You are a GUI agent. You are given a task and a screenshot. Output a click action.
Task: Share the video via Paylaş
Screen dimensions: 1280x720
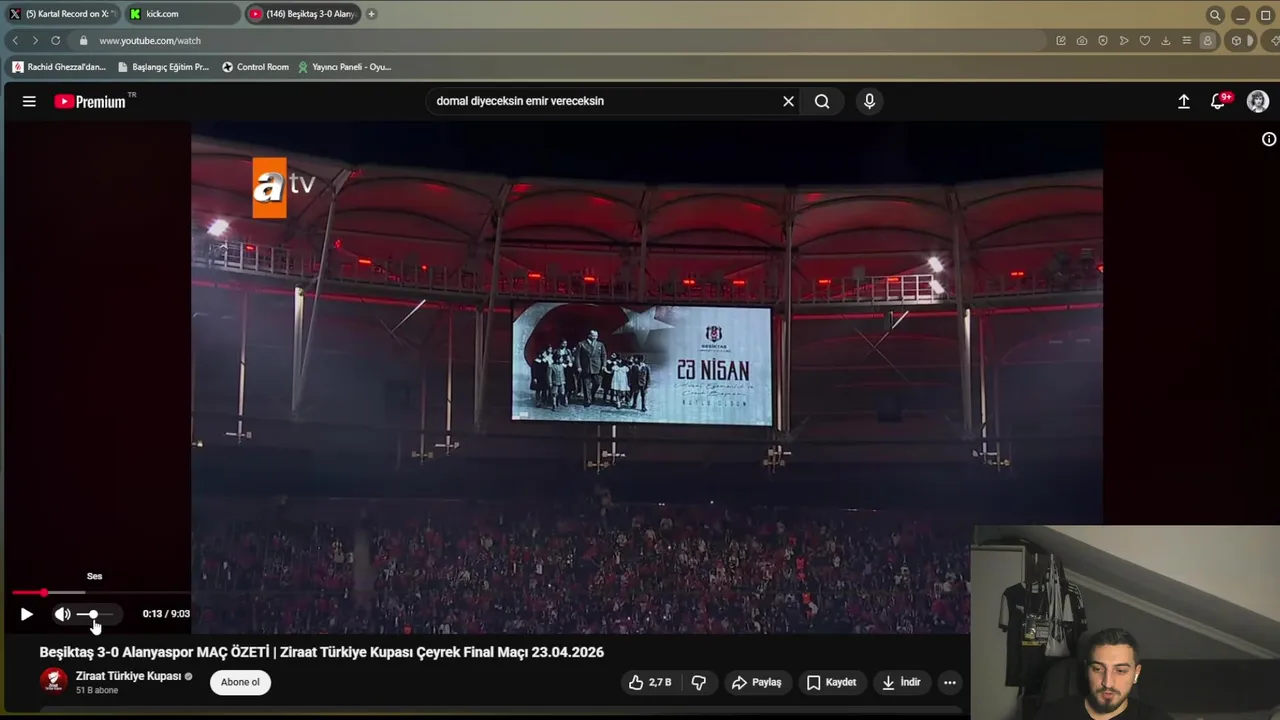[x=756, y=682]
